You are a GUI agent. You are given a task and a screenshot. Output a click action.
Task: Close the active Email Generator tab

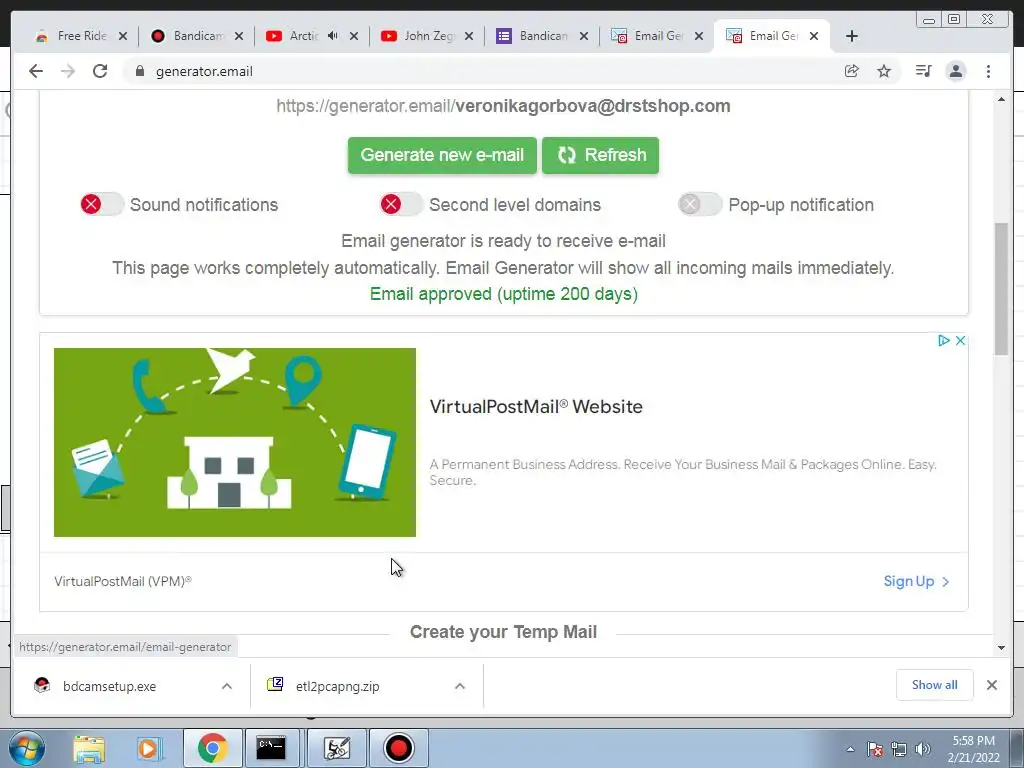(814, 36)
